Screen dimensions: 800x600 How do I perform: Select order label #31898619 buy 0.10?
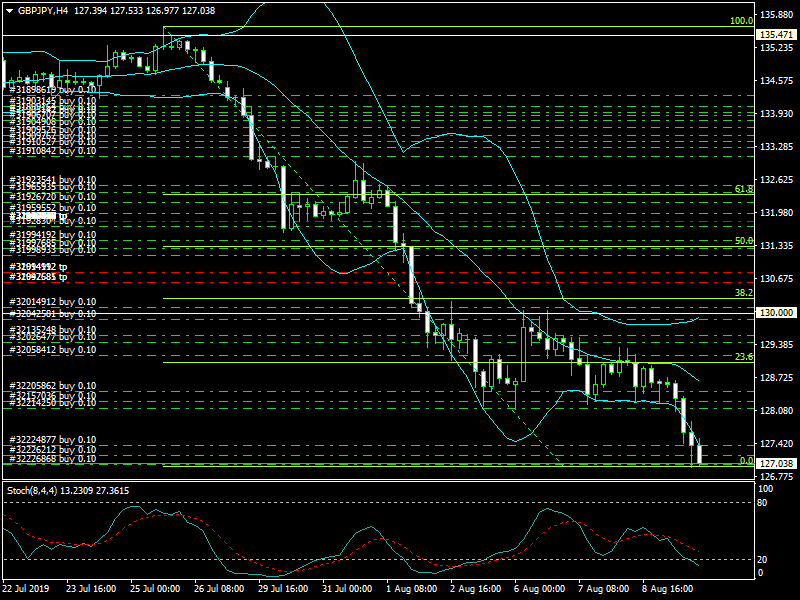coord(53,90)
